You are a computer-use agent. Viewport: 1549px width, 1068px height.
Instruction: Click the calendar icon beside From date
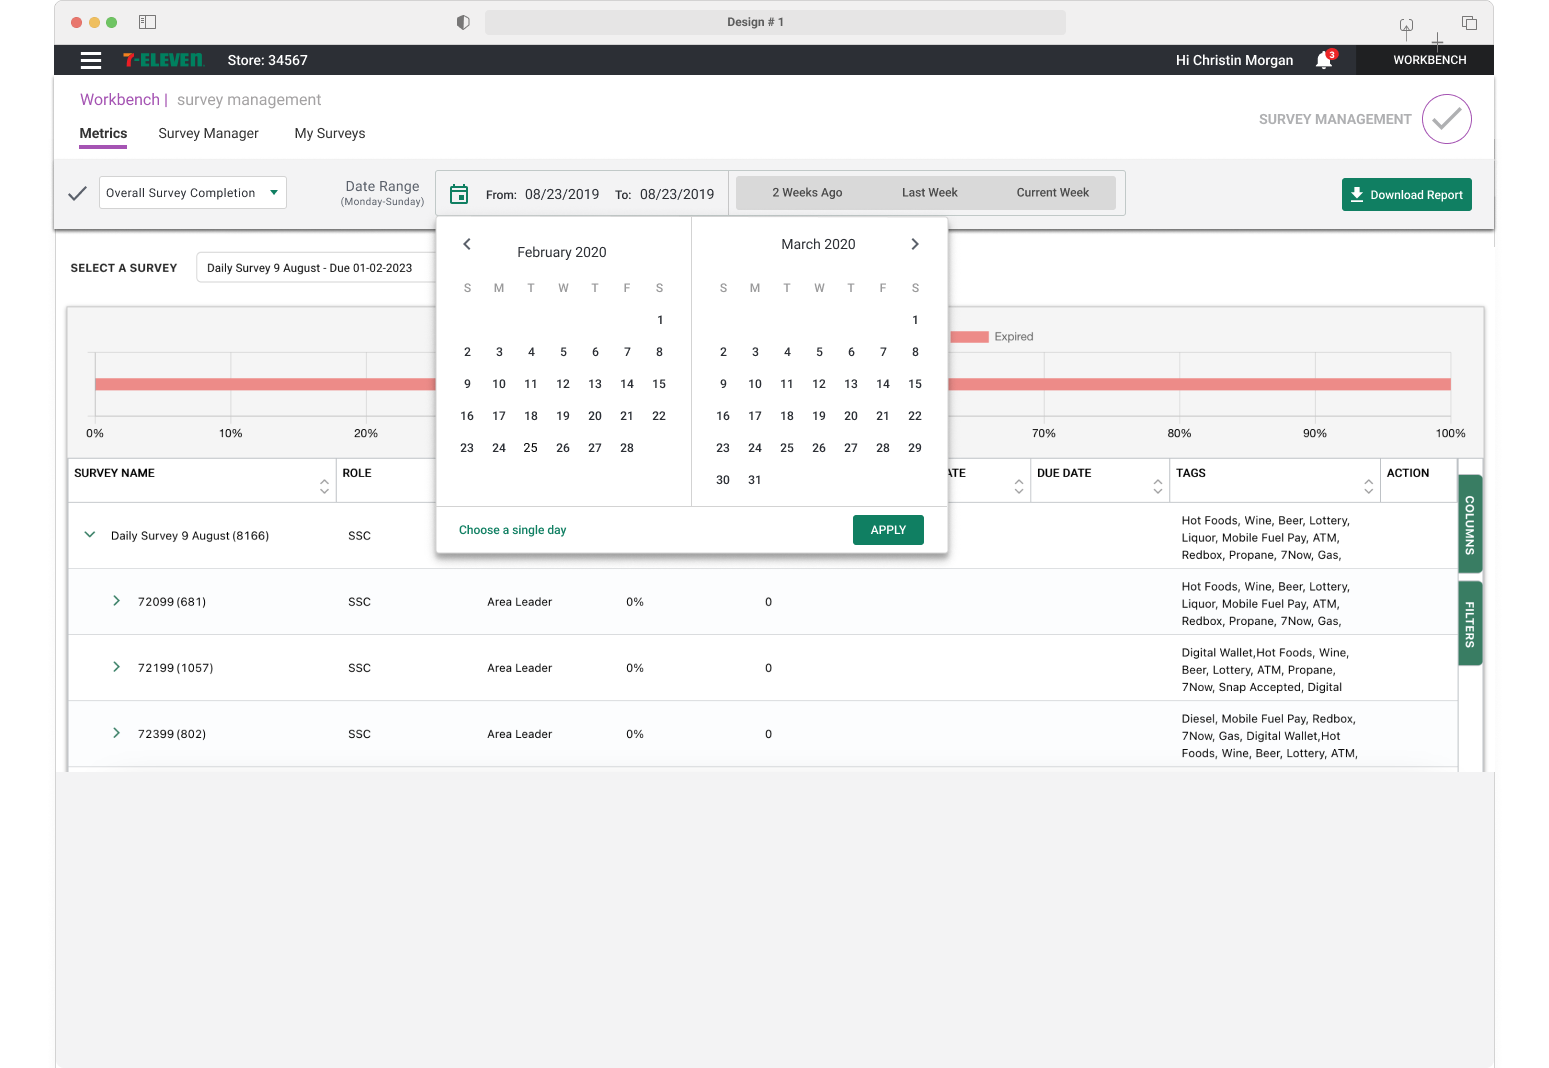click(x=459, y=194)
